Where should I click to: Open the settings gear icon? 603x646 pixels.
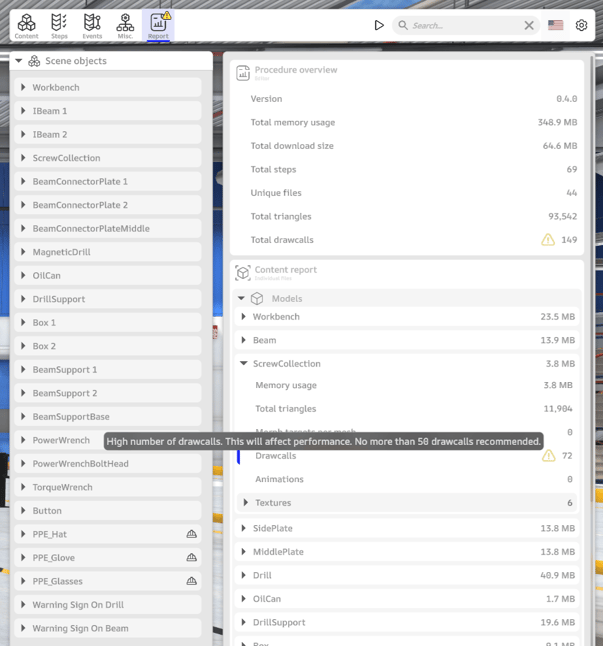point(581,25)
